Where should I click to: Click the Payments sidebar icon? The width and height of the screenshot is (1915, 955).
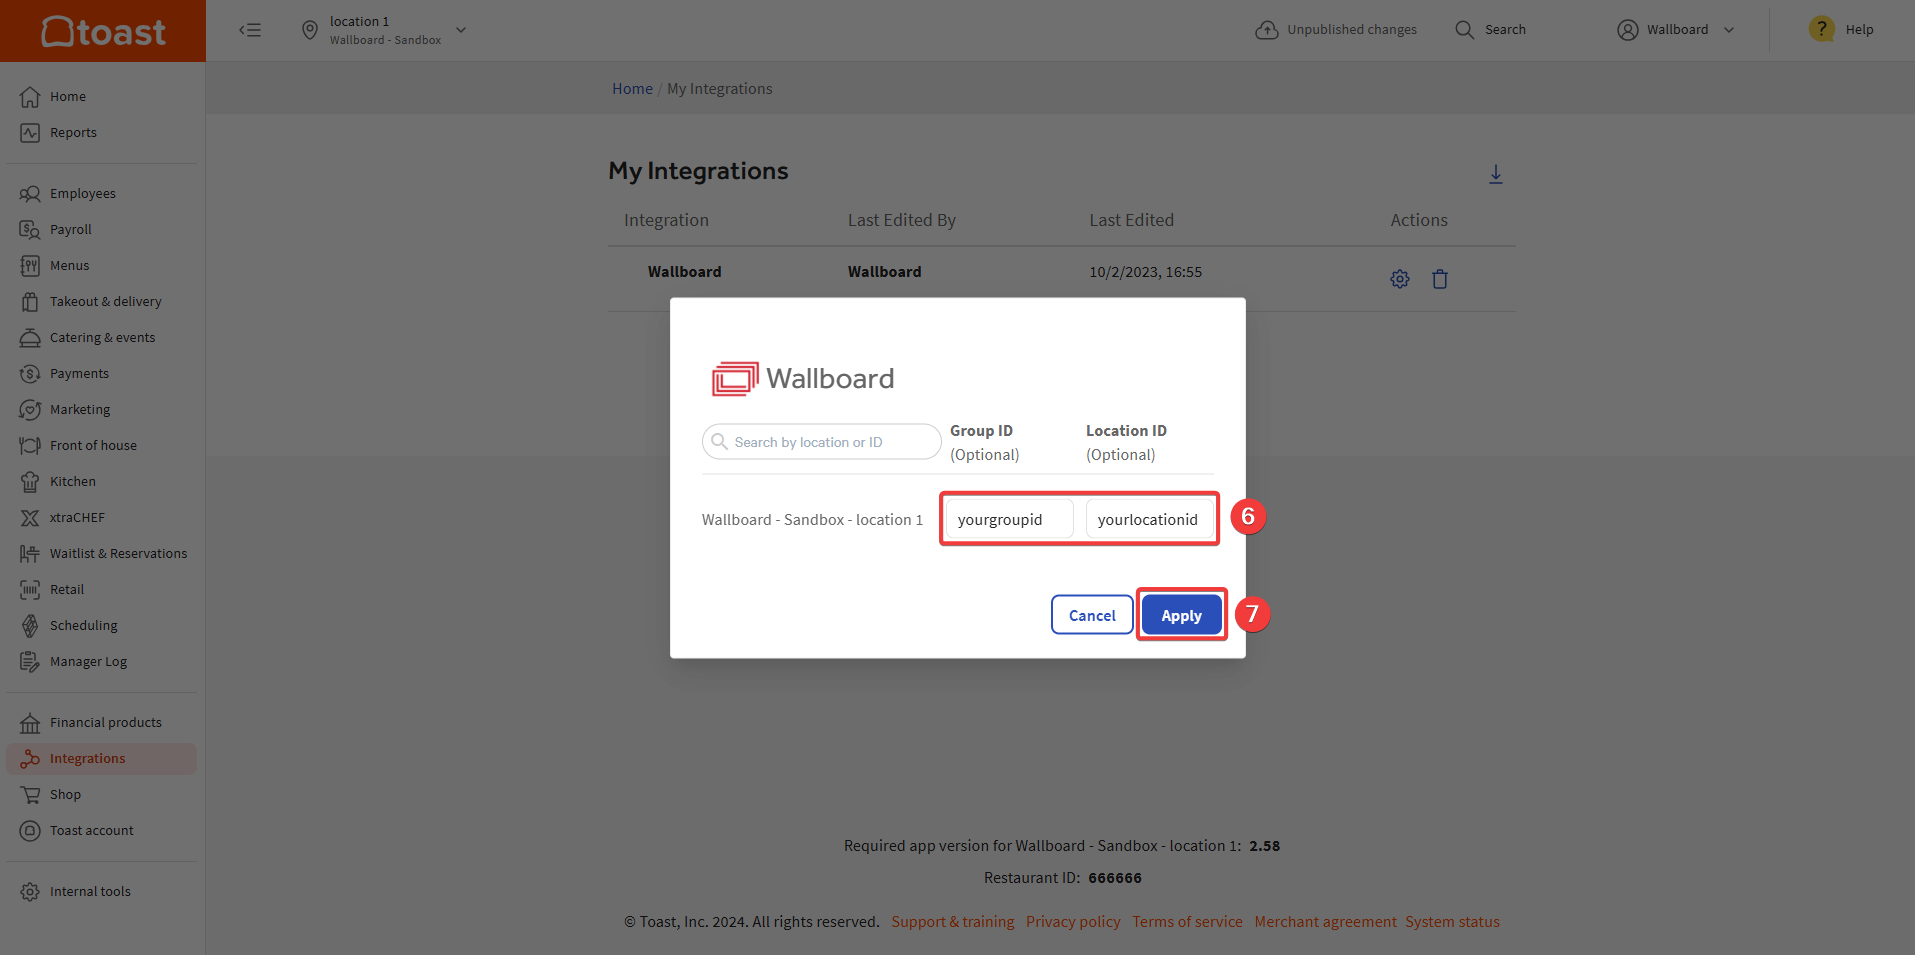30,374
